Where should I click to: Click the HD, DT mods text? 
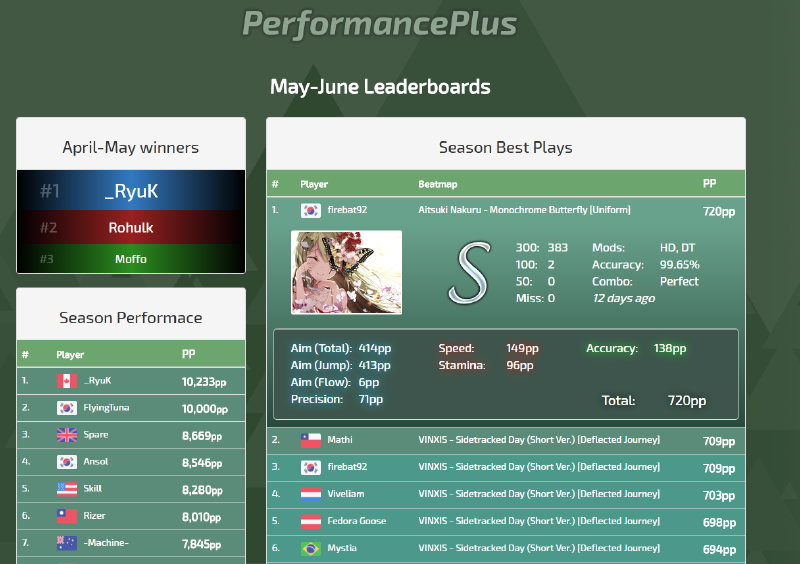[x=677, y=248]
